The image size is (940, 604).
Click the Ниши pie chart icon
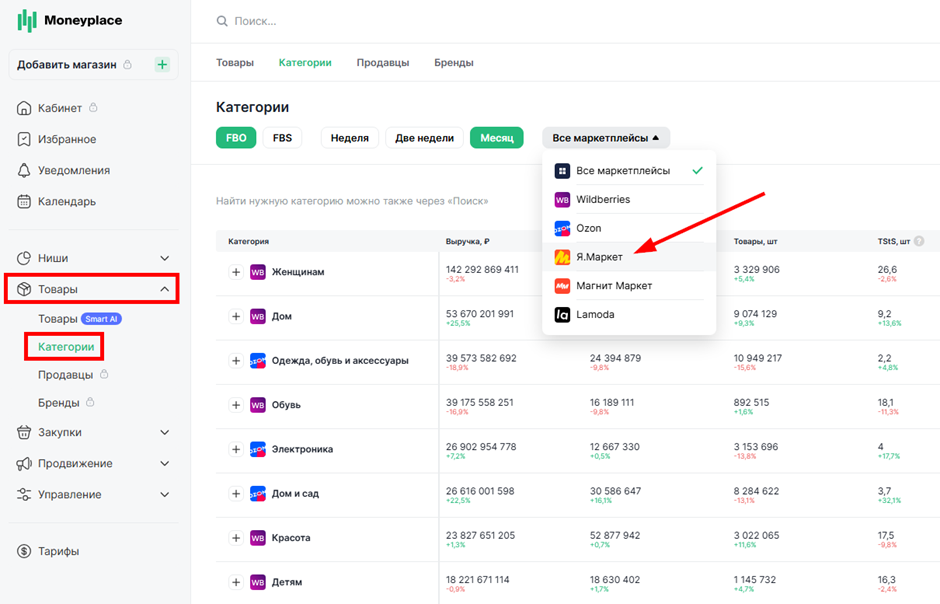click(24, 258)
